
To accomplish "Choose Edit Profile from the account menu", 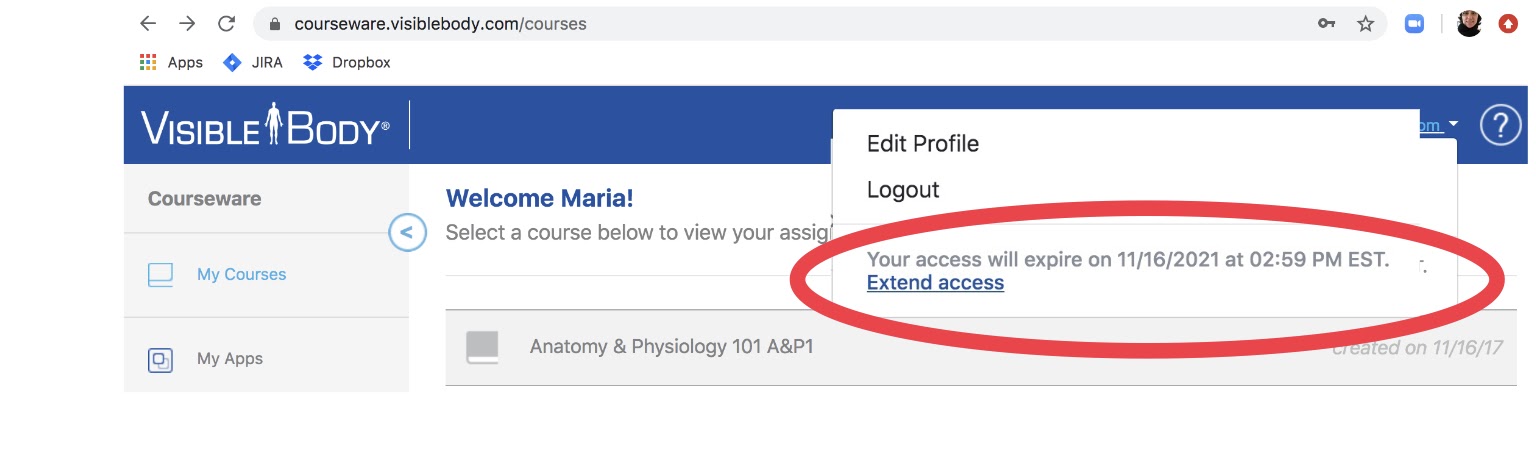I will pos(923,143).
